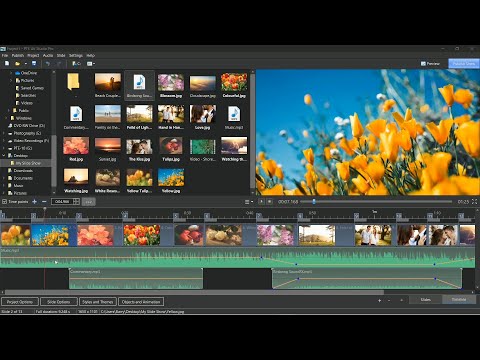Image resolution: width=480 pixels, height=360 pixels.
Task: Click the Save project disk icon
Action: 34,63
